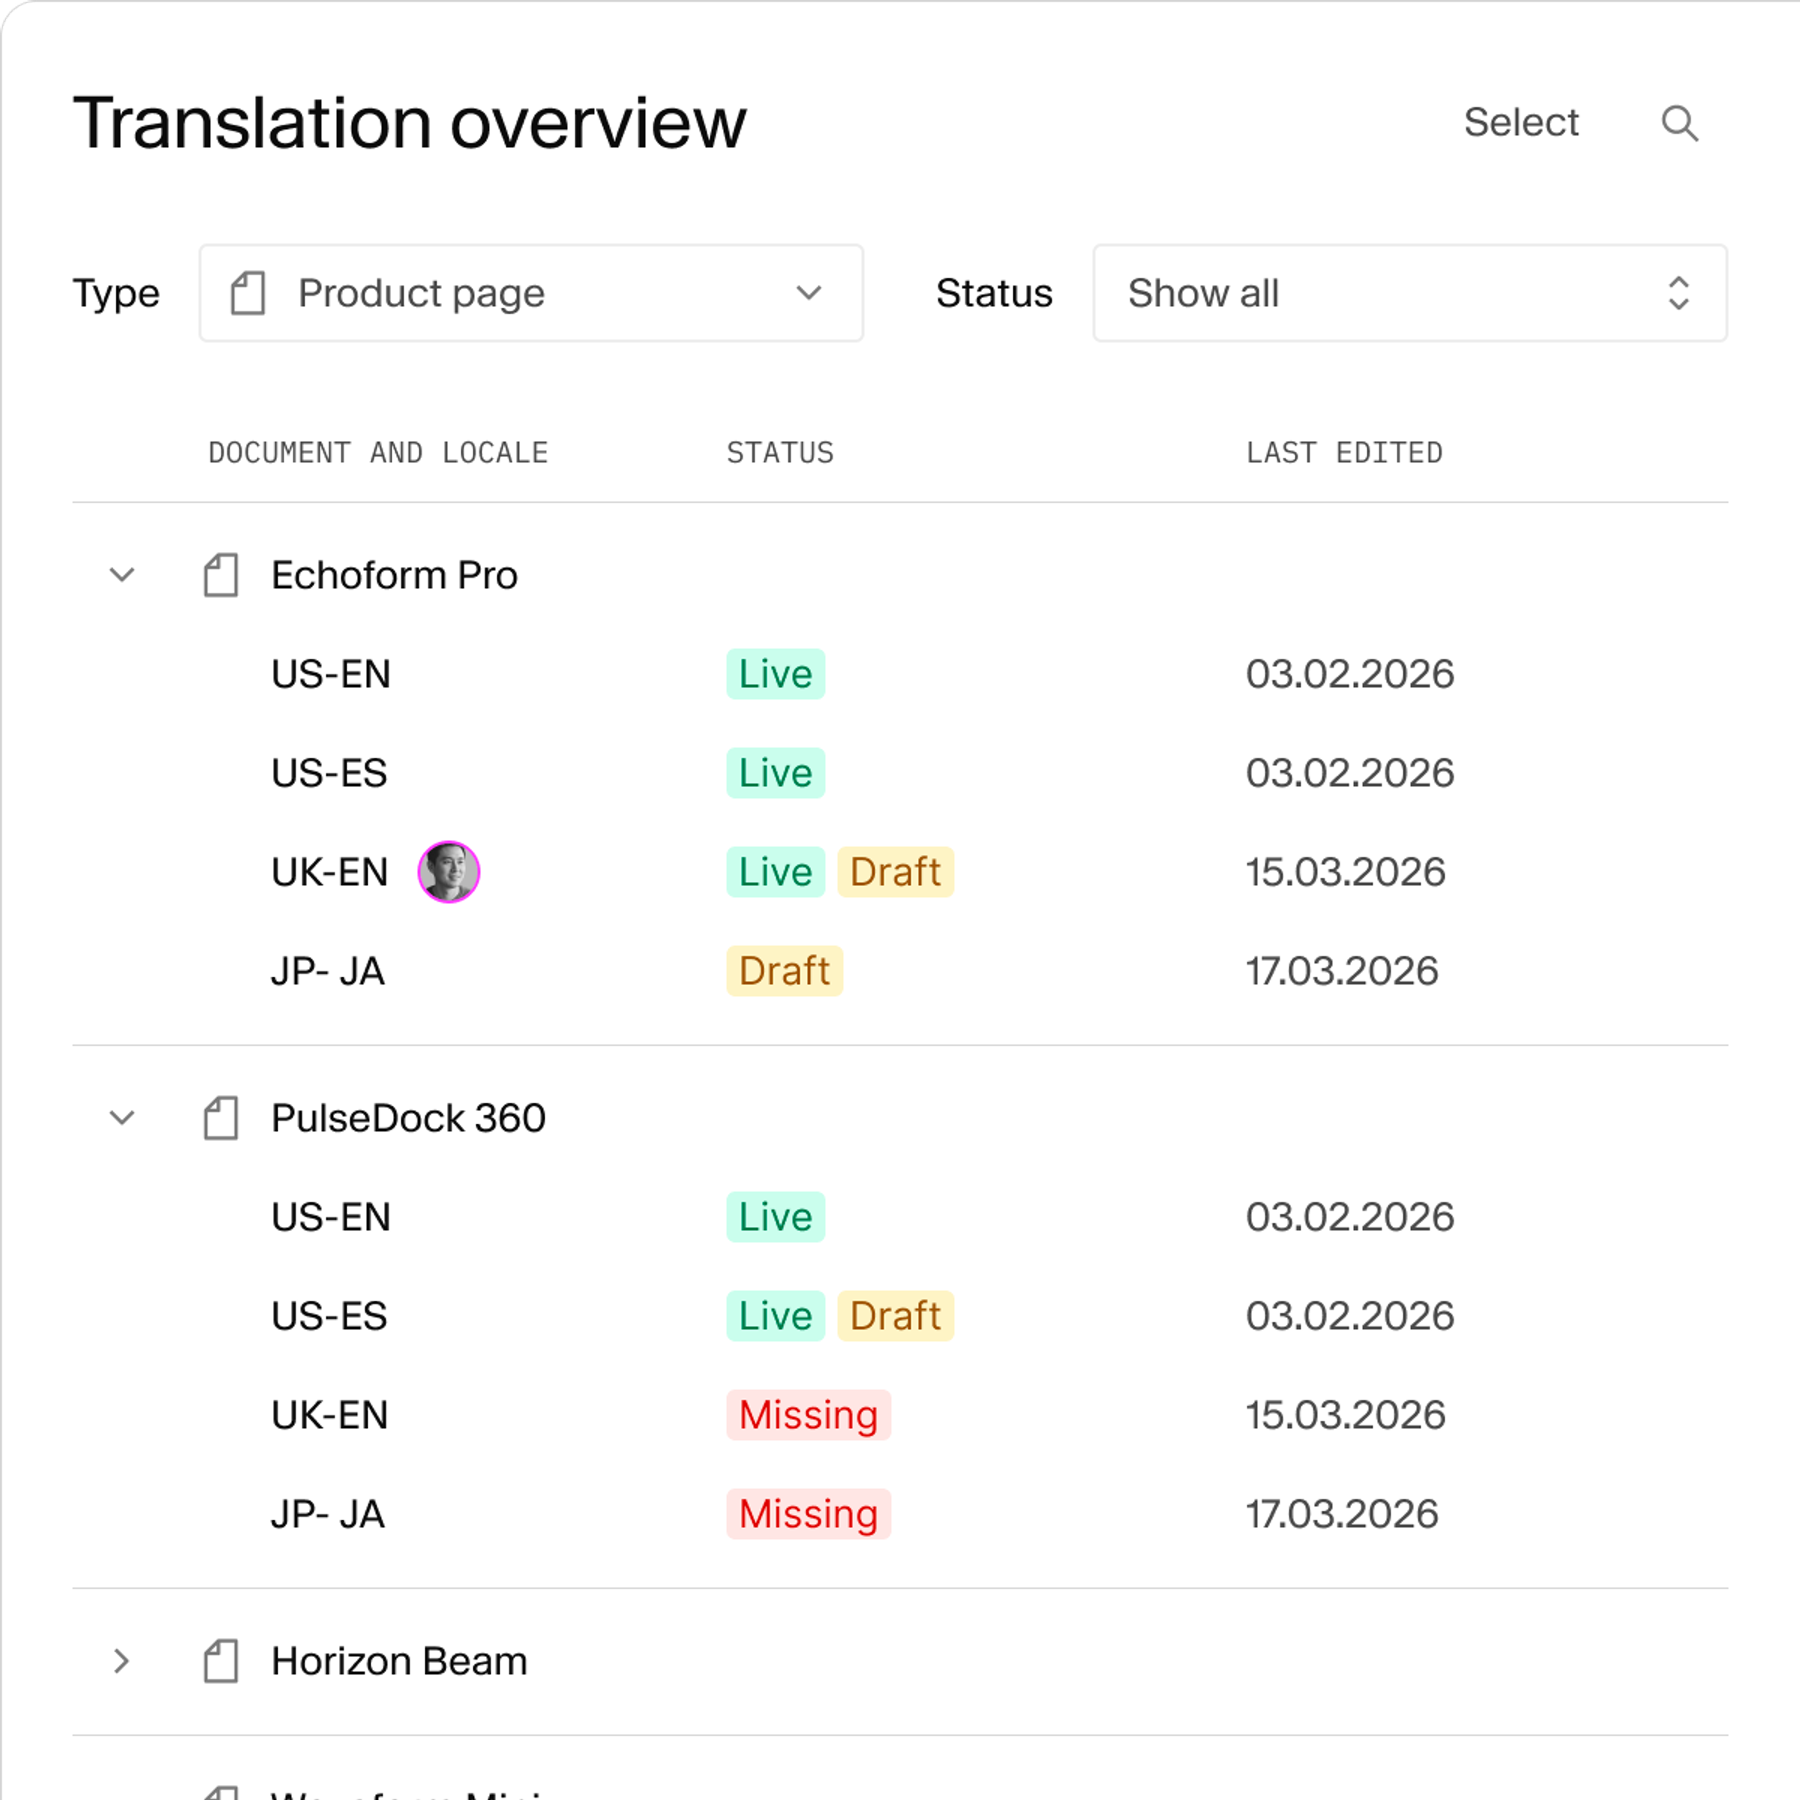Click the document icon in the Type filter

(x=247, y=292)
